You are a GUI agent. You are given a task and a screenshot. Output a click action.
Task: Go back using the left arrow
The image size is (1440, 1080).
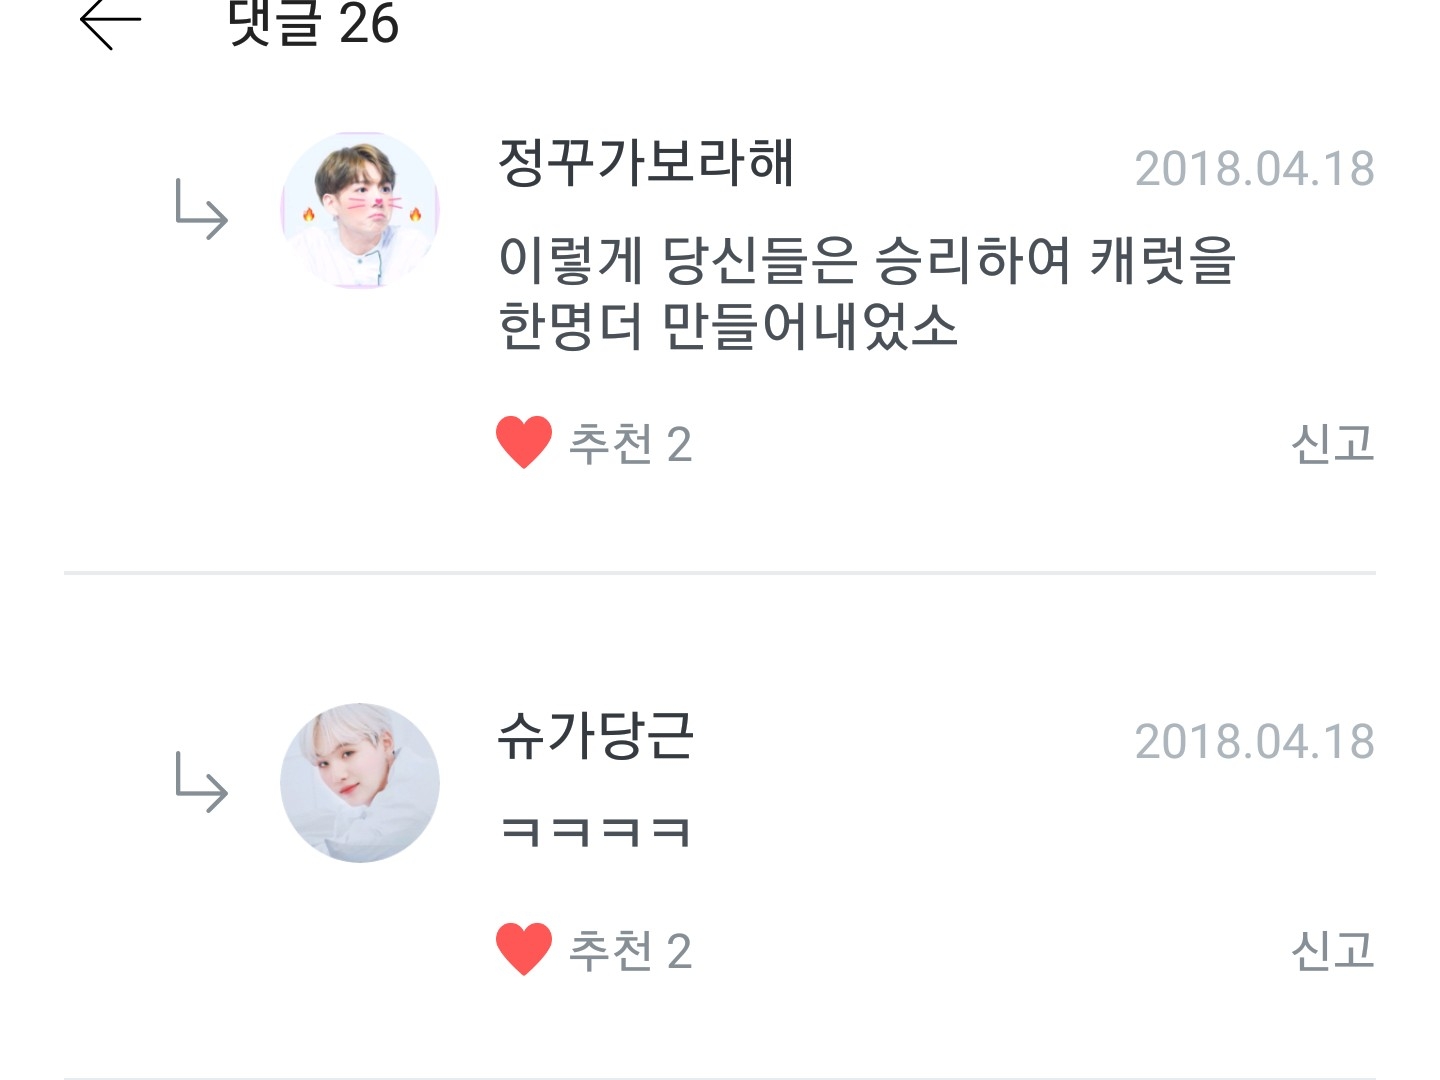pyautogui.click(x=110, y=22)
